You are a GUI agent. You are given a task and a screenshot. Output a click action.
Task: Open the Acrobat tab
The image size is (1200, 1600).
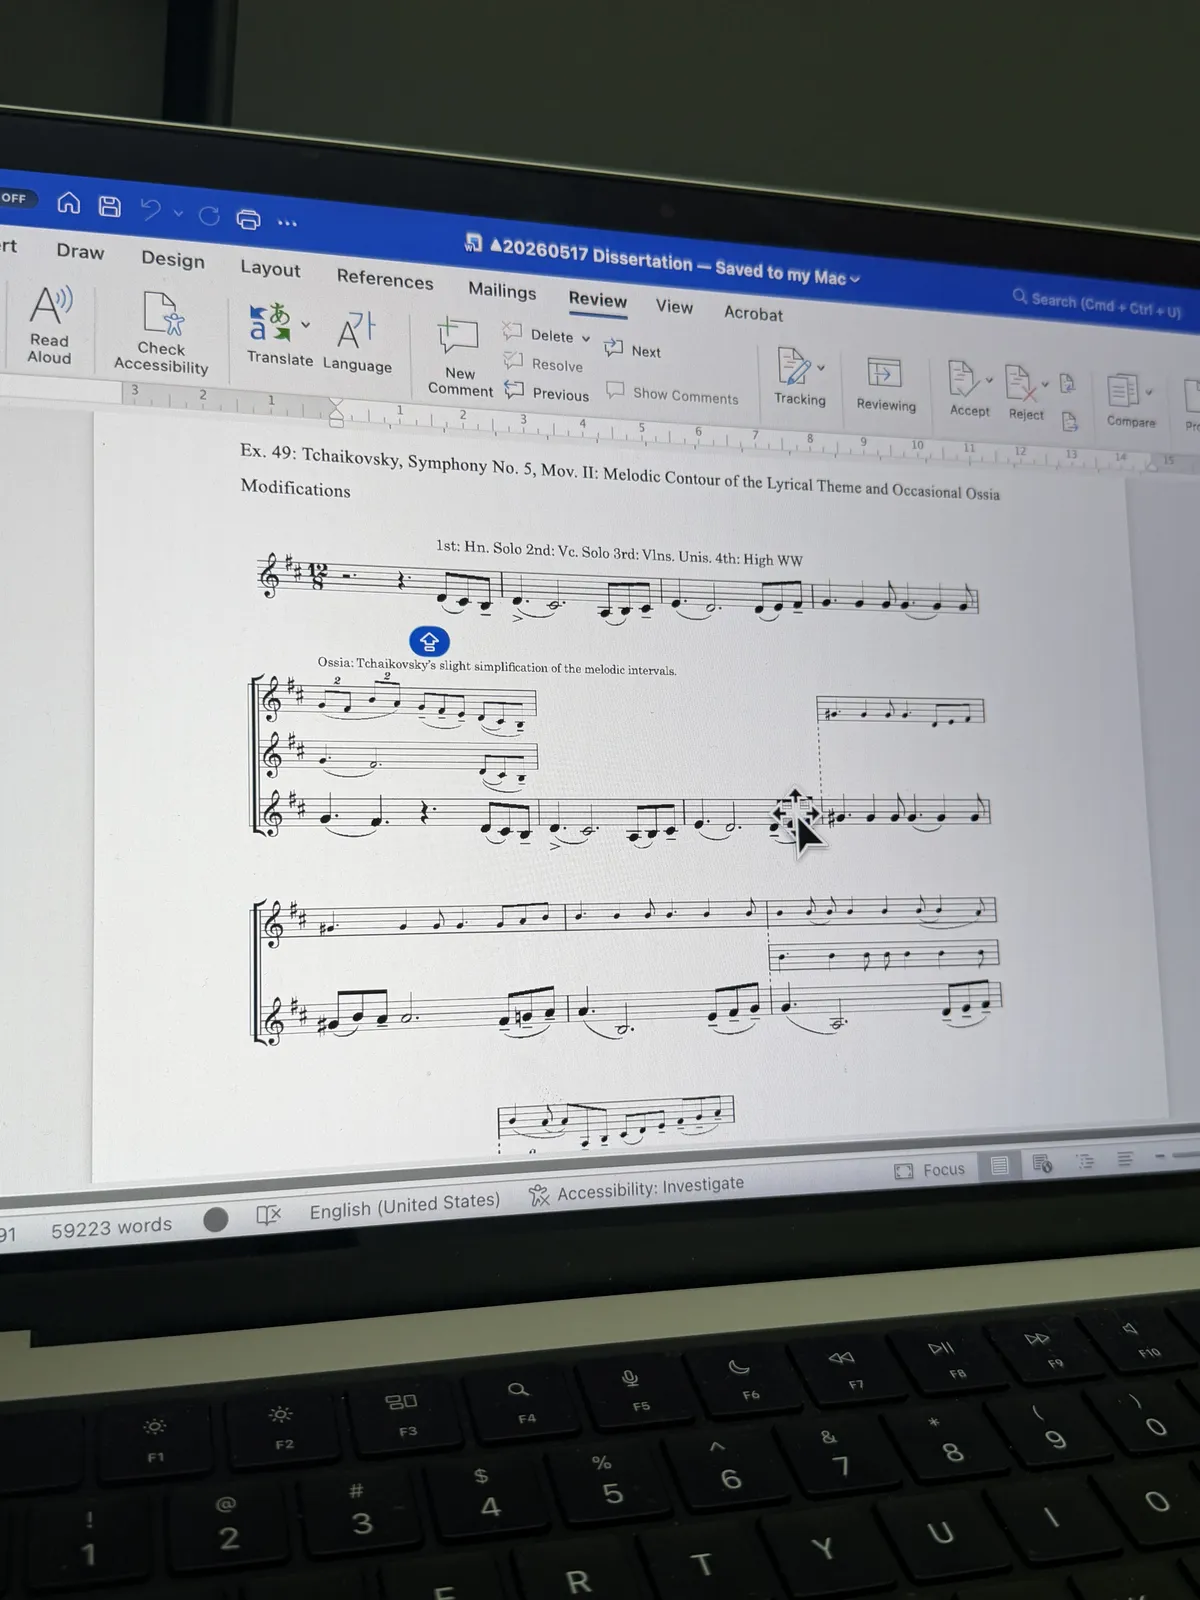(x=753, y=313)
